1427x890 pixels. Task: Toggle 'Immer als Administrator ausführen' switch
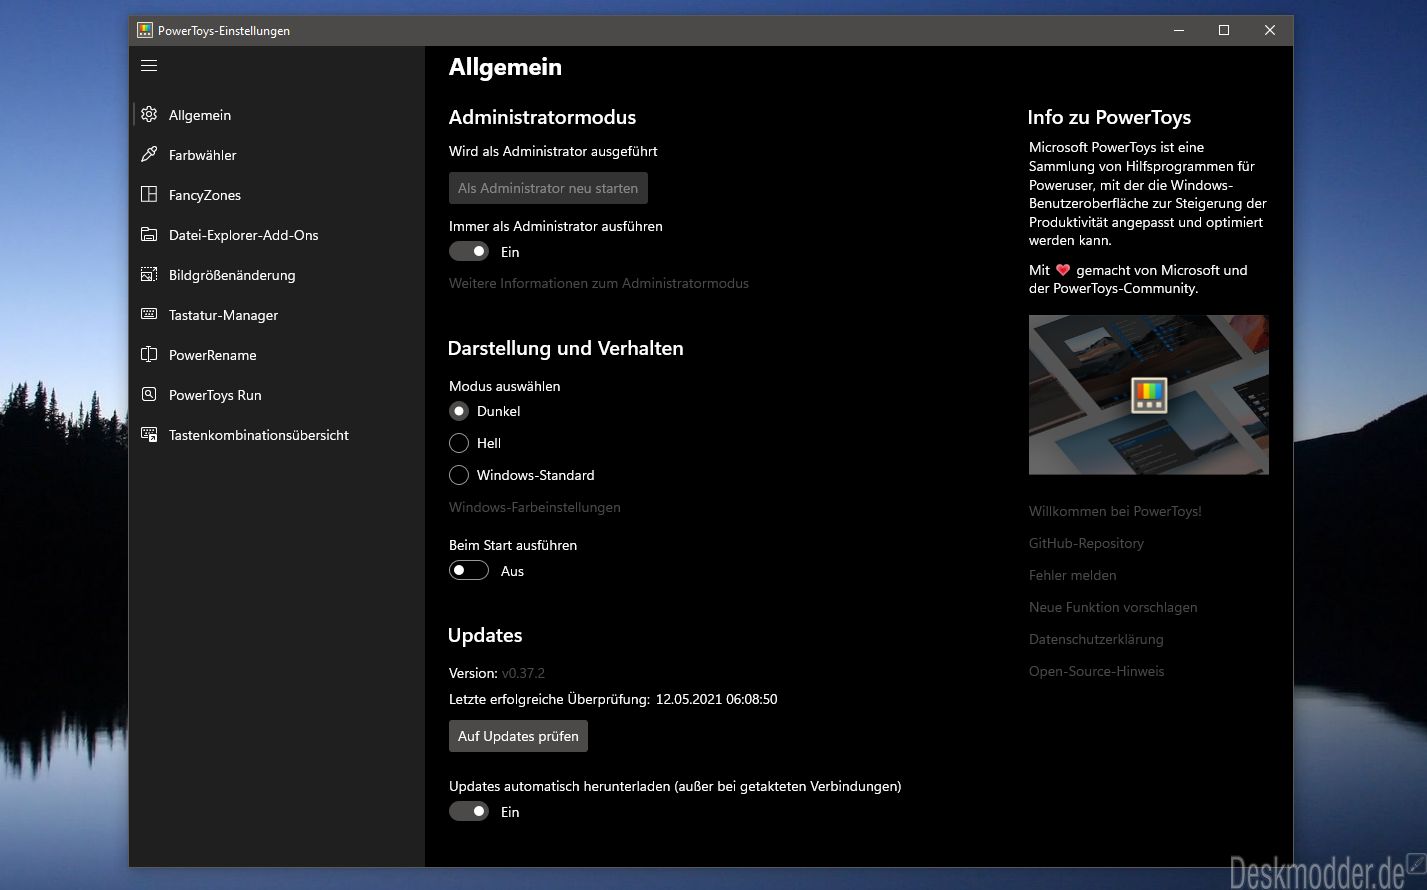click(x=469, y=251)
